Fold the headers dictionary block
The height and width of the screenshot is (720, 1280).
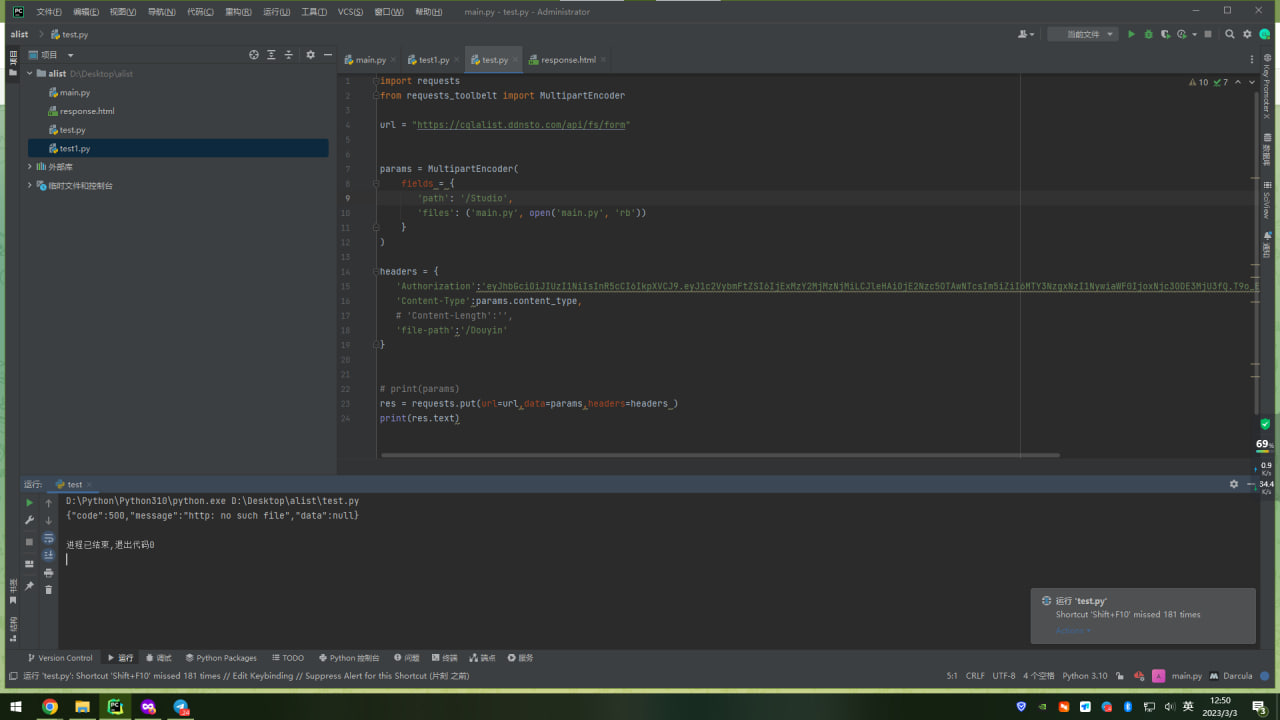[376, 271]
